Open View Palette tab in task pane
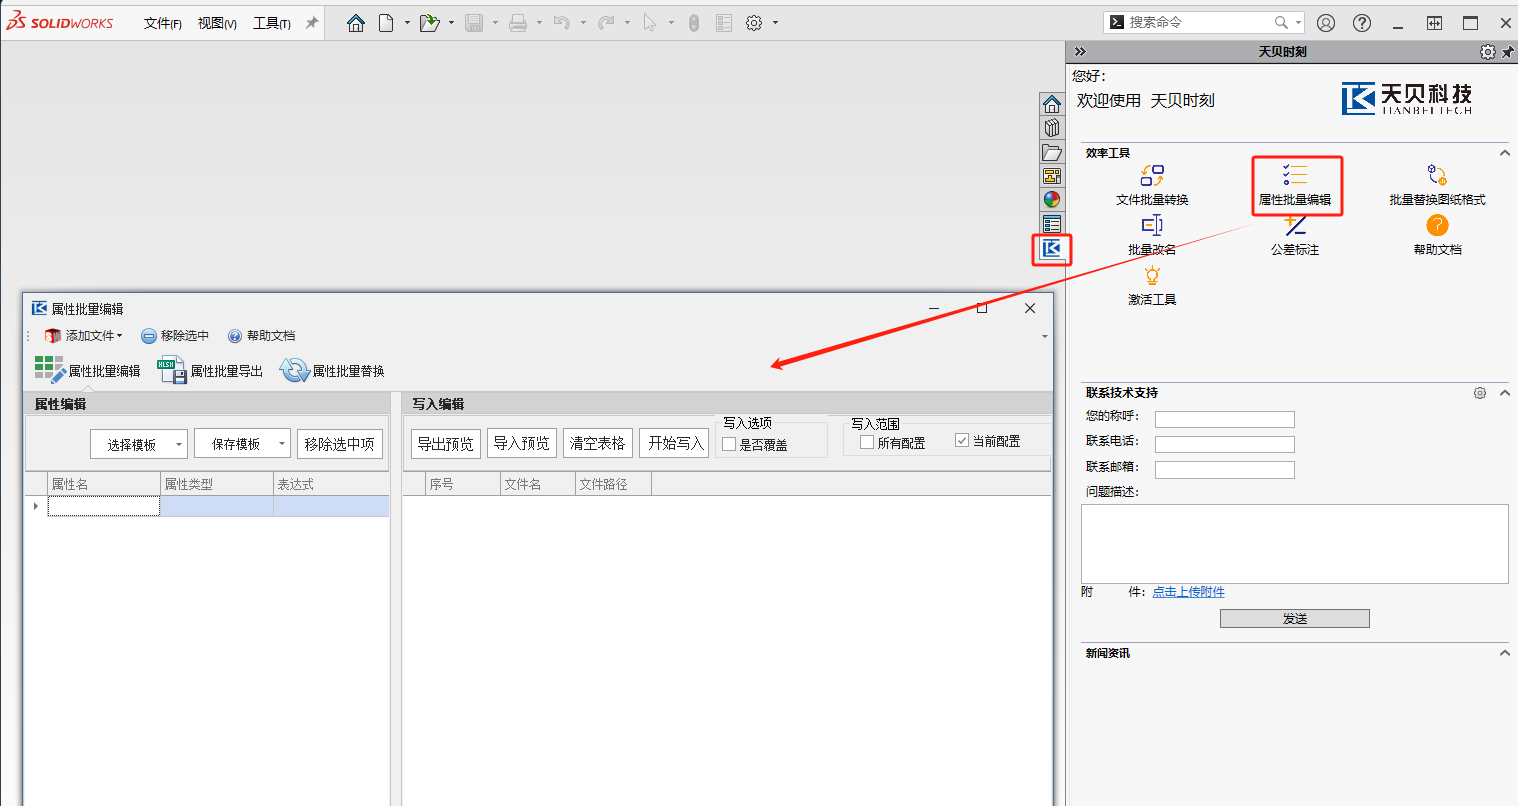 tap(1052, 176)
